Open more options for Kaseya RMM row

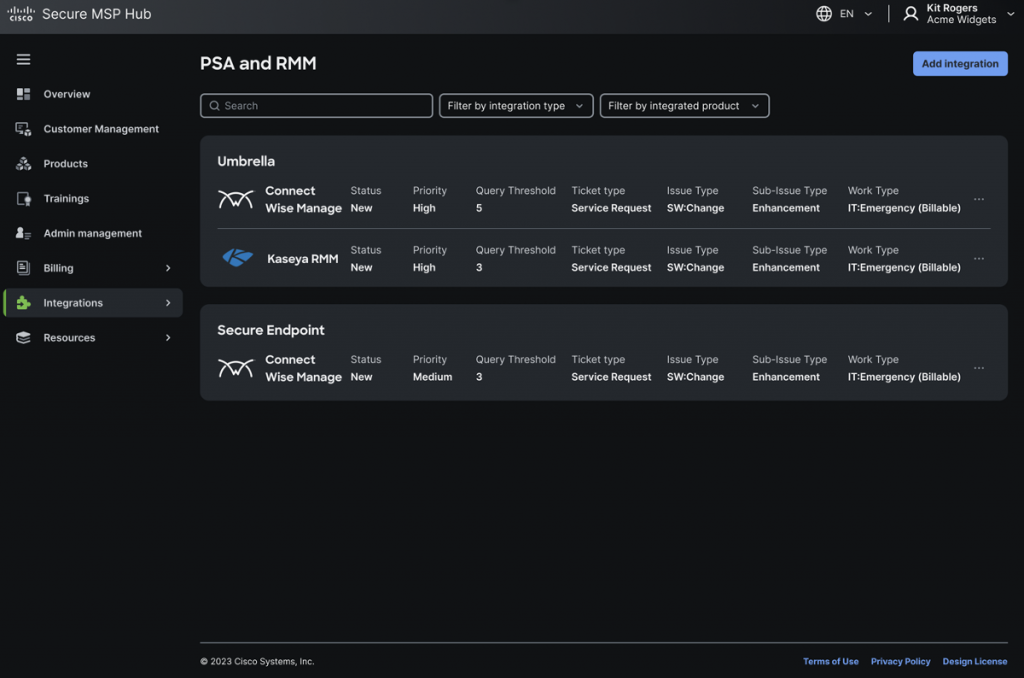point(978,259)
